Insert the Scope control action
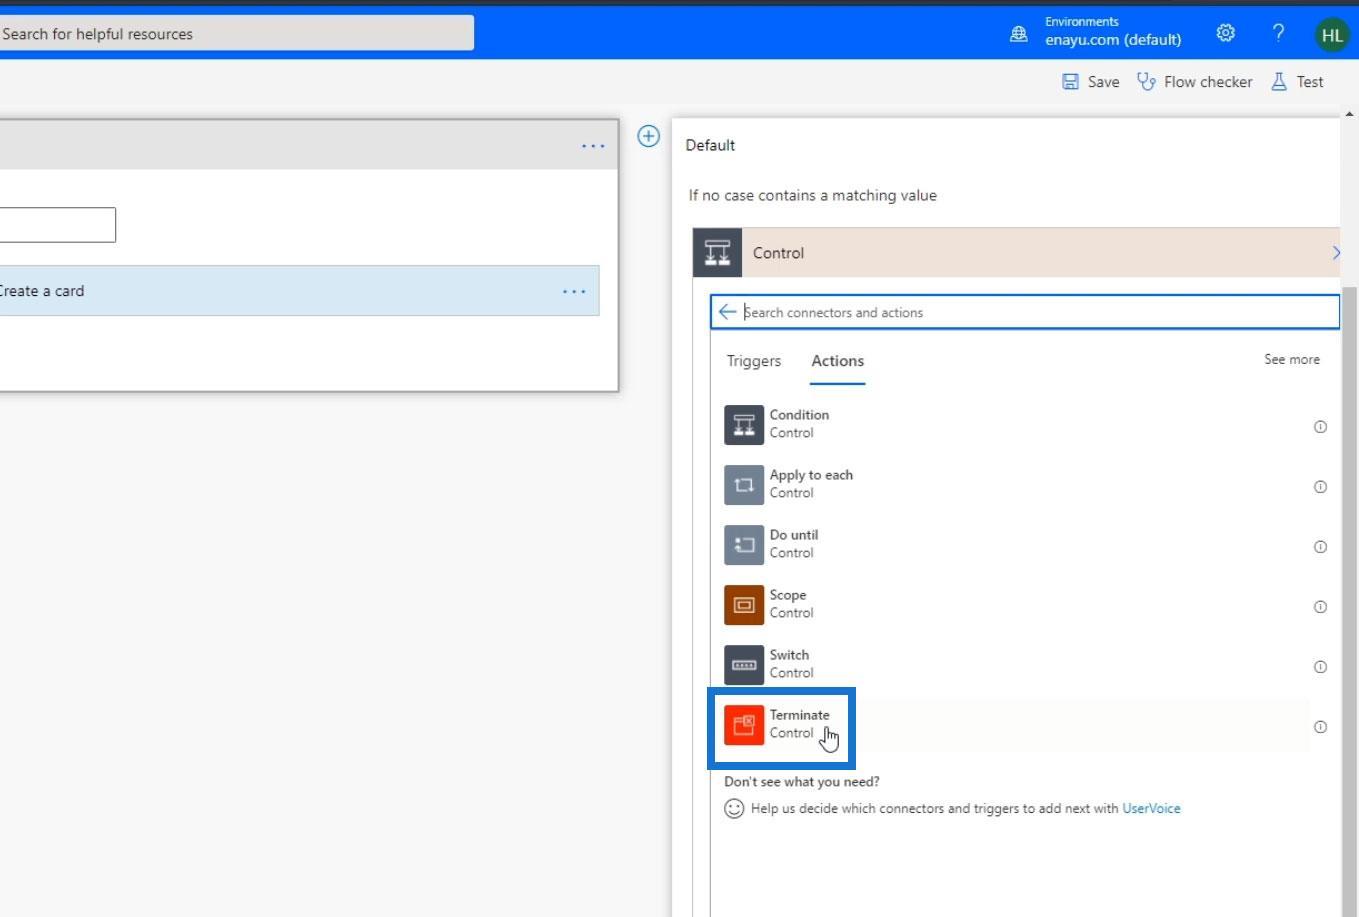 [787, 604]
